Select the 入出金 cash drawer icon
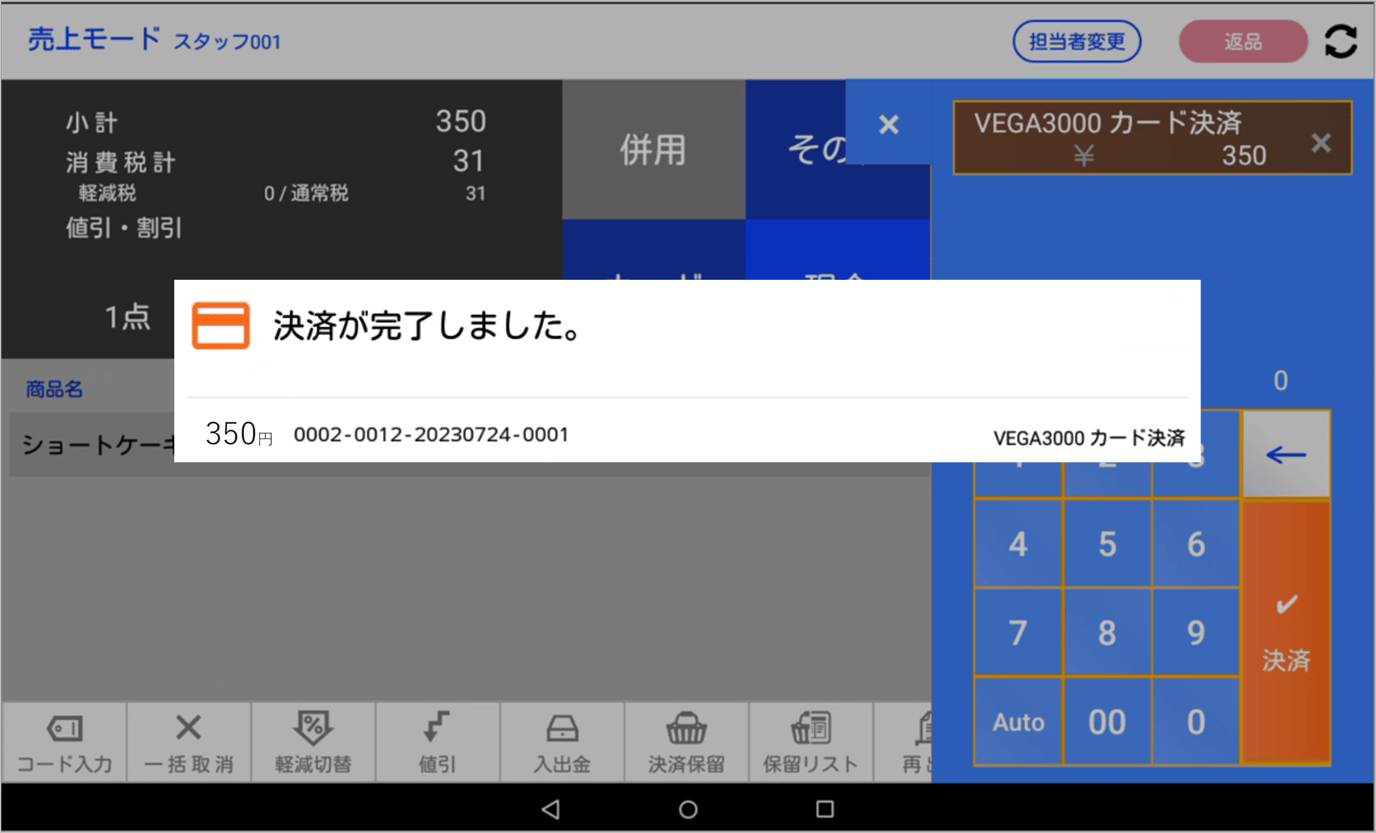Viewport: 1376px width, 833px height. click(x=562, y=742)
